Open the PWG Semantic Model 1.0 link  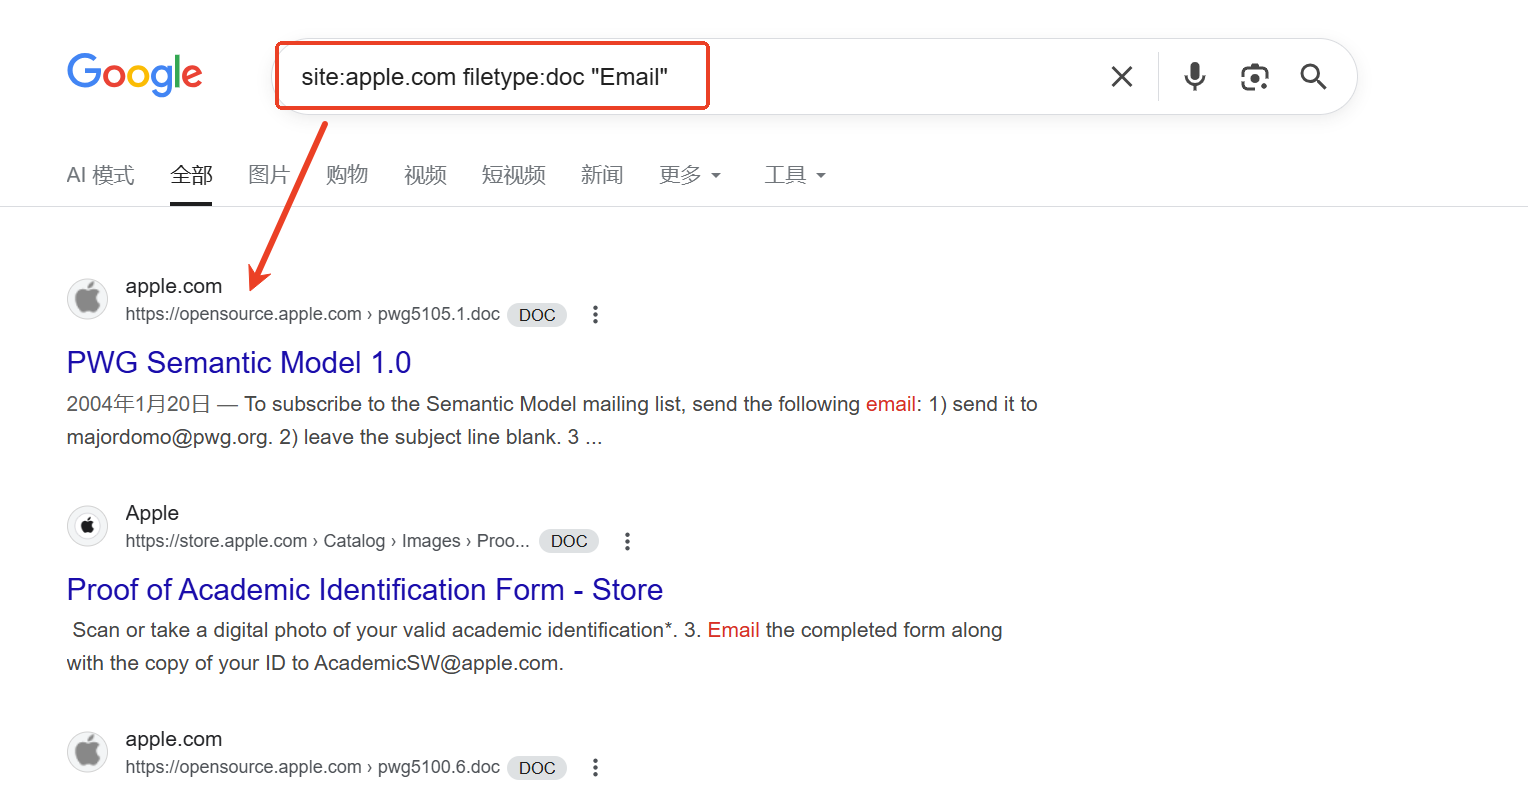[239, 362]
